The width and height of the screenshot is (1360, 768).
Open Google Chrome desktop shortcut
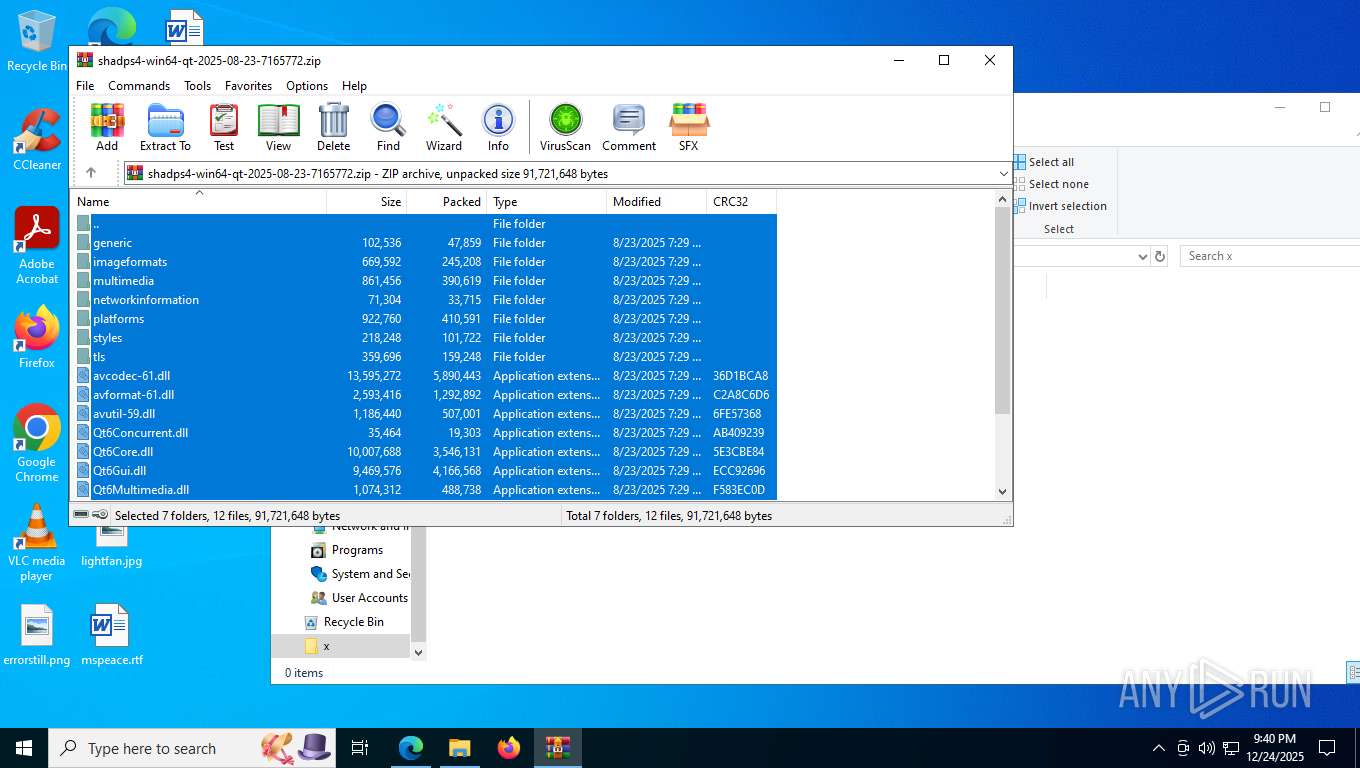(x=37, y=443)
